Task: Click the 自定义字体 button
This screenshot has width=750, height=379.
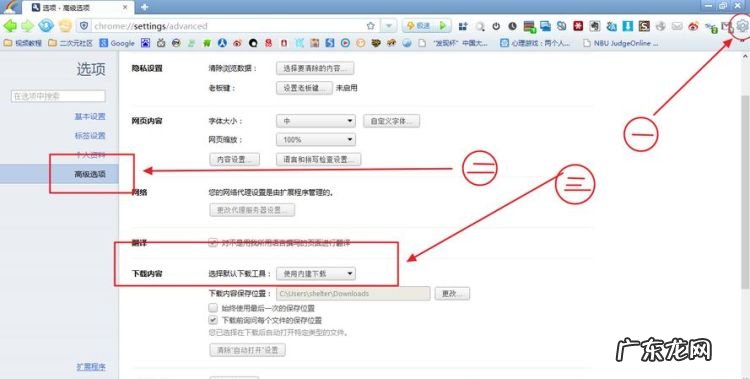Action: tap(391, 121)
